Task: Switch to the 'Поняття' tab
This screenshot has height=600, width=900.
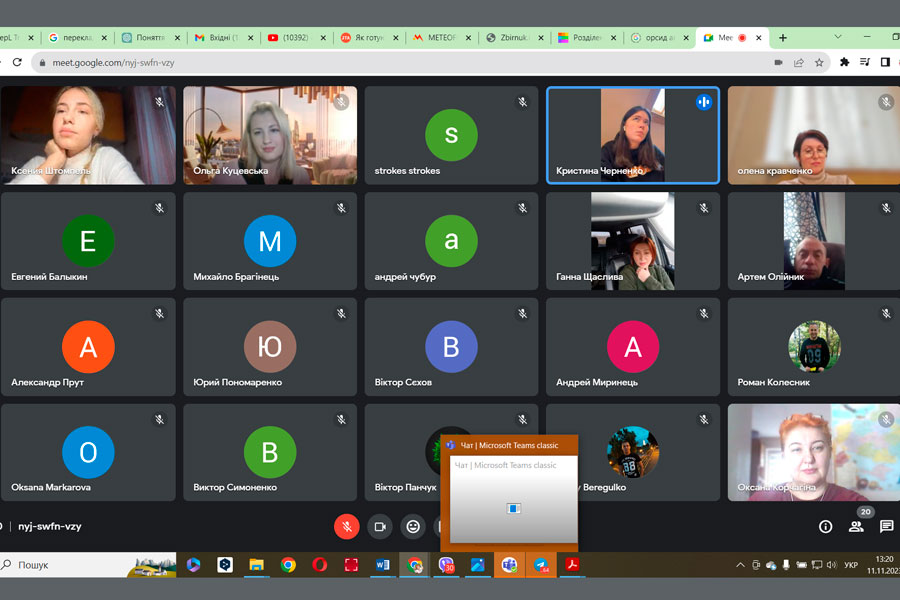Action: tap(150, 38)
